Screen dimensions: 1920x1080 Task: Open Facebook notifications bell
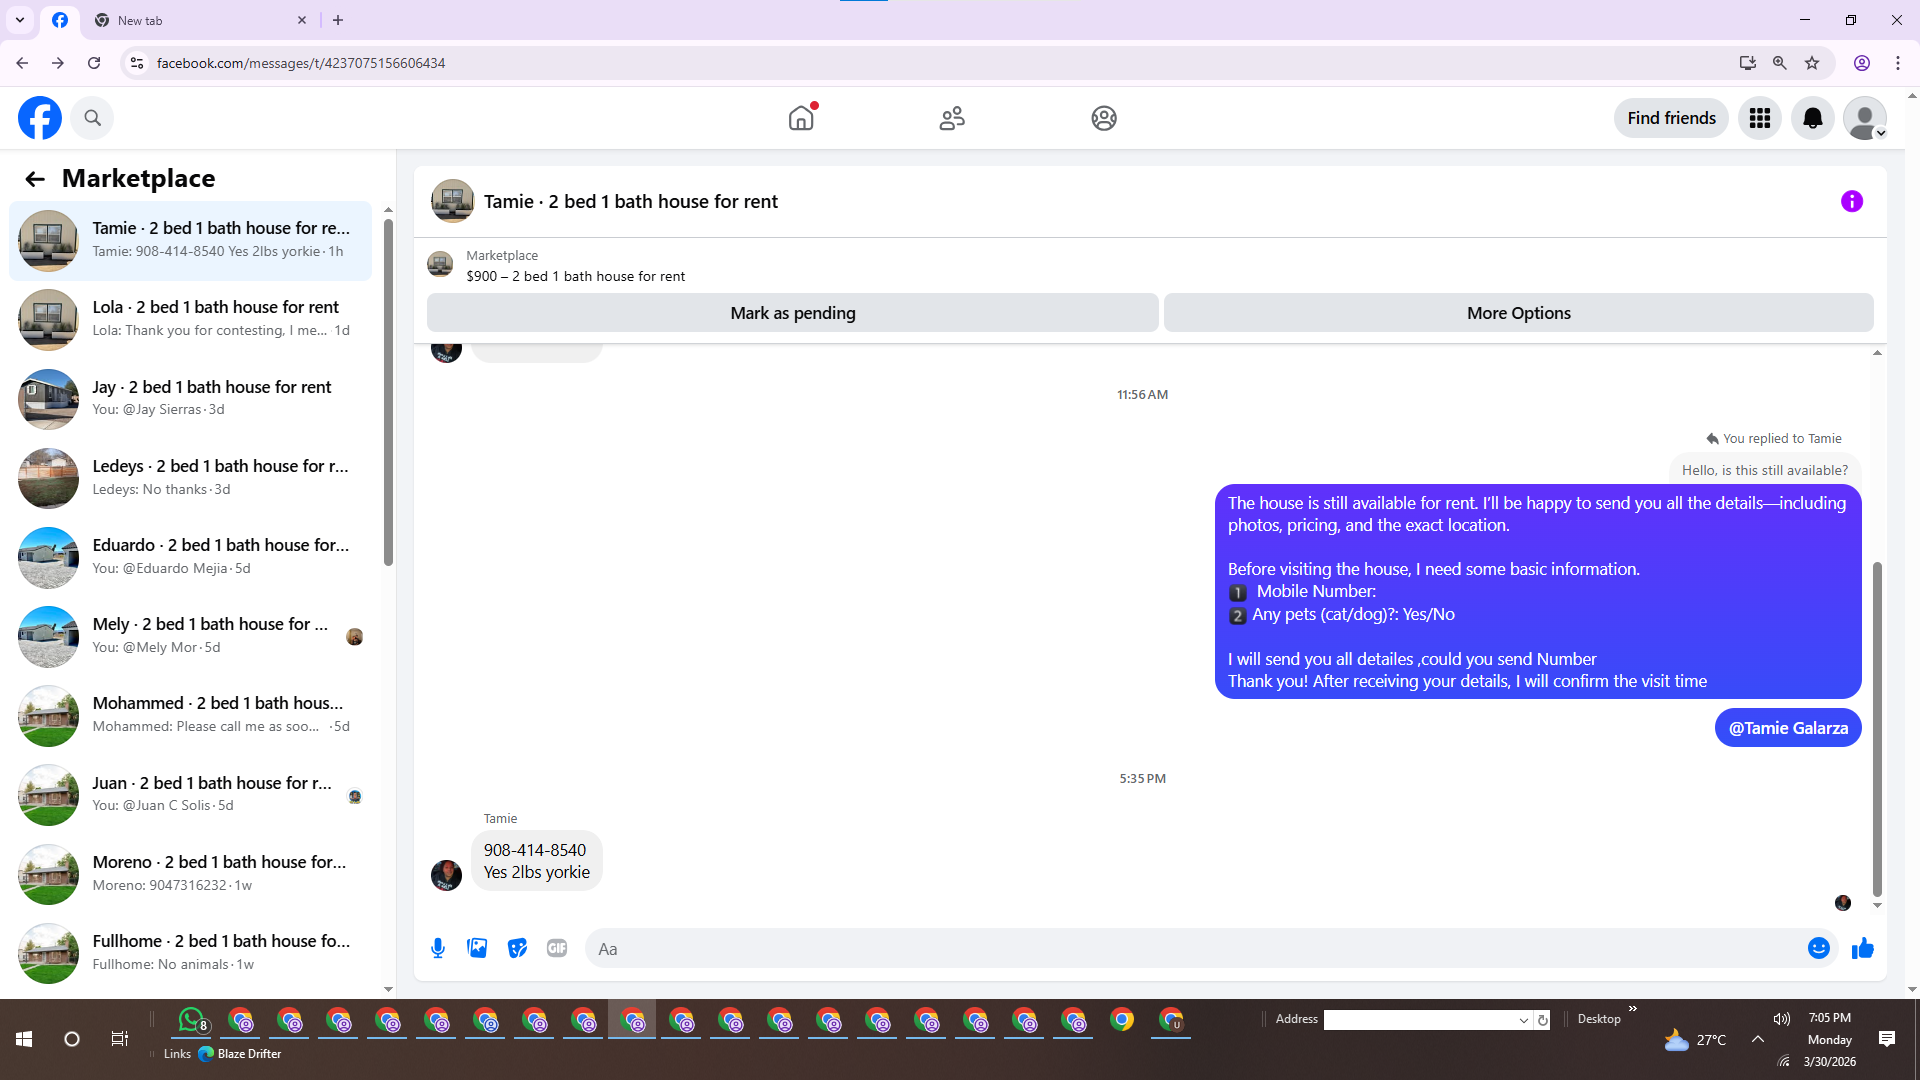pos(1812,118)
